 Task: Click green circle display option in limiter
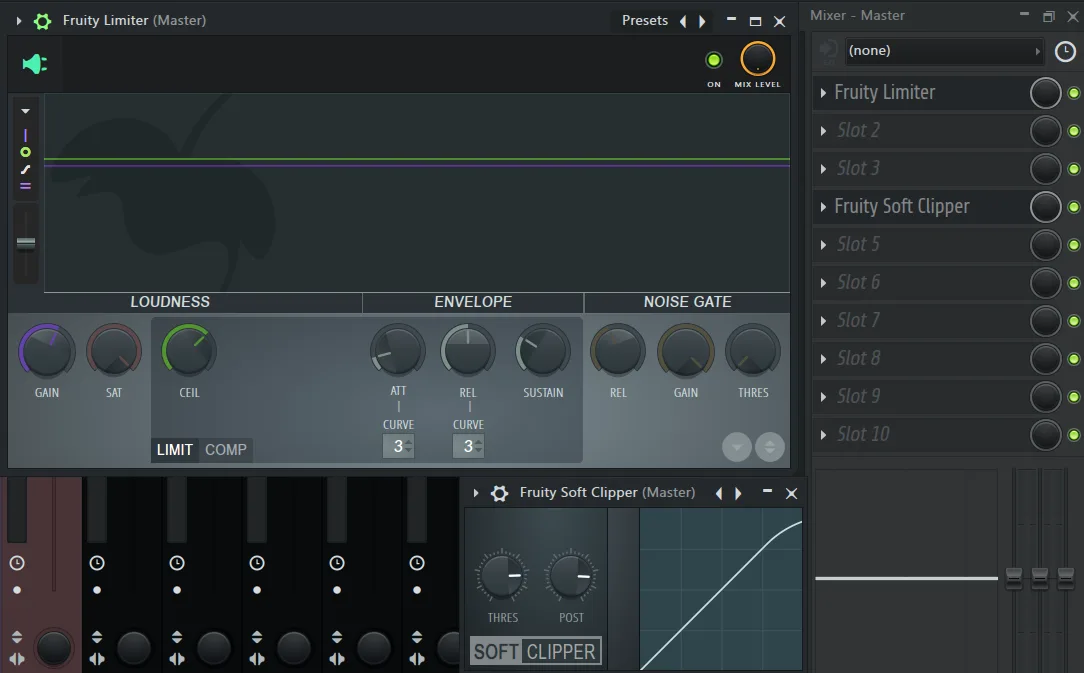point(26,152)
